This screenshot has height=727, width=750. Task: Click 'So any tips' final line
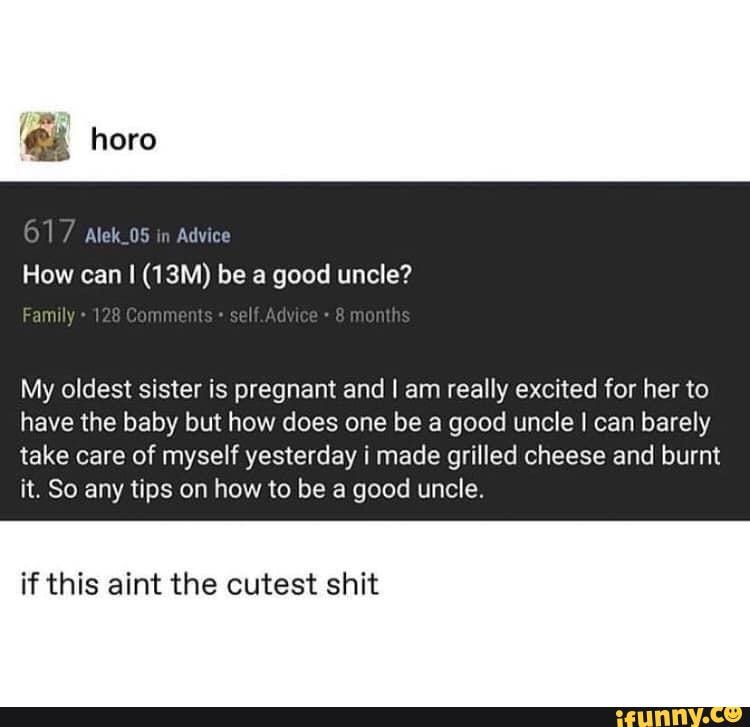click(252, 489)
